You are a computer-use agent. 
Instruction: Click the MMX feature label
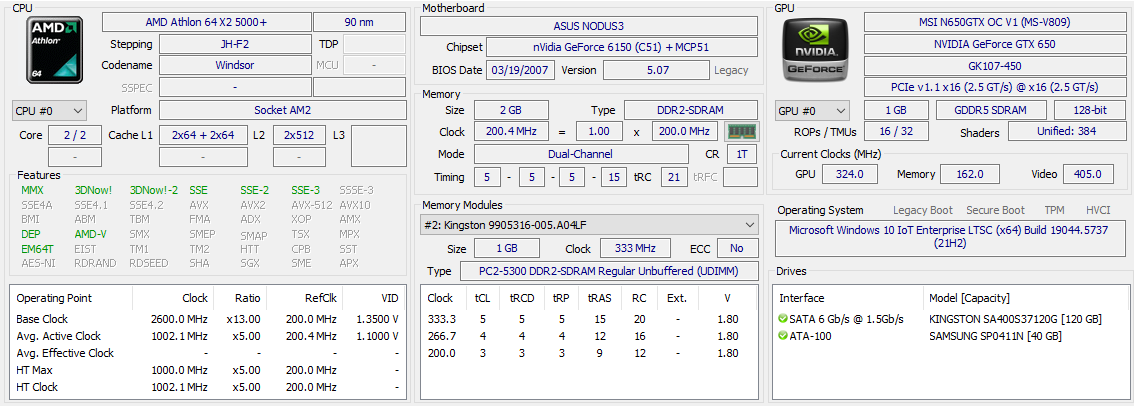33,190
